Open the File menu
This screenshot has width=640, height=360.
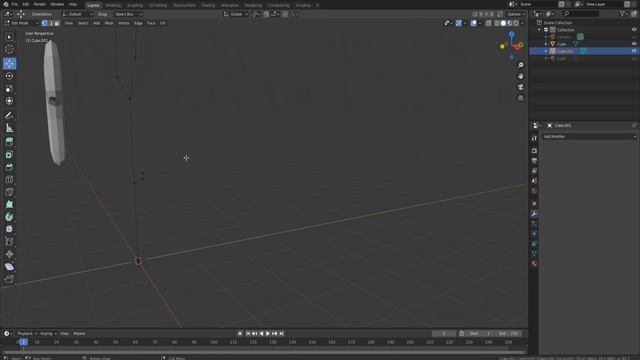click(15, 4)
